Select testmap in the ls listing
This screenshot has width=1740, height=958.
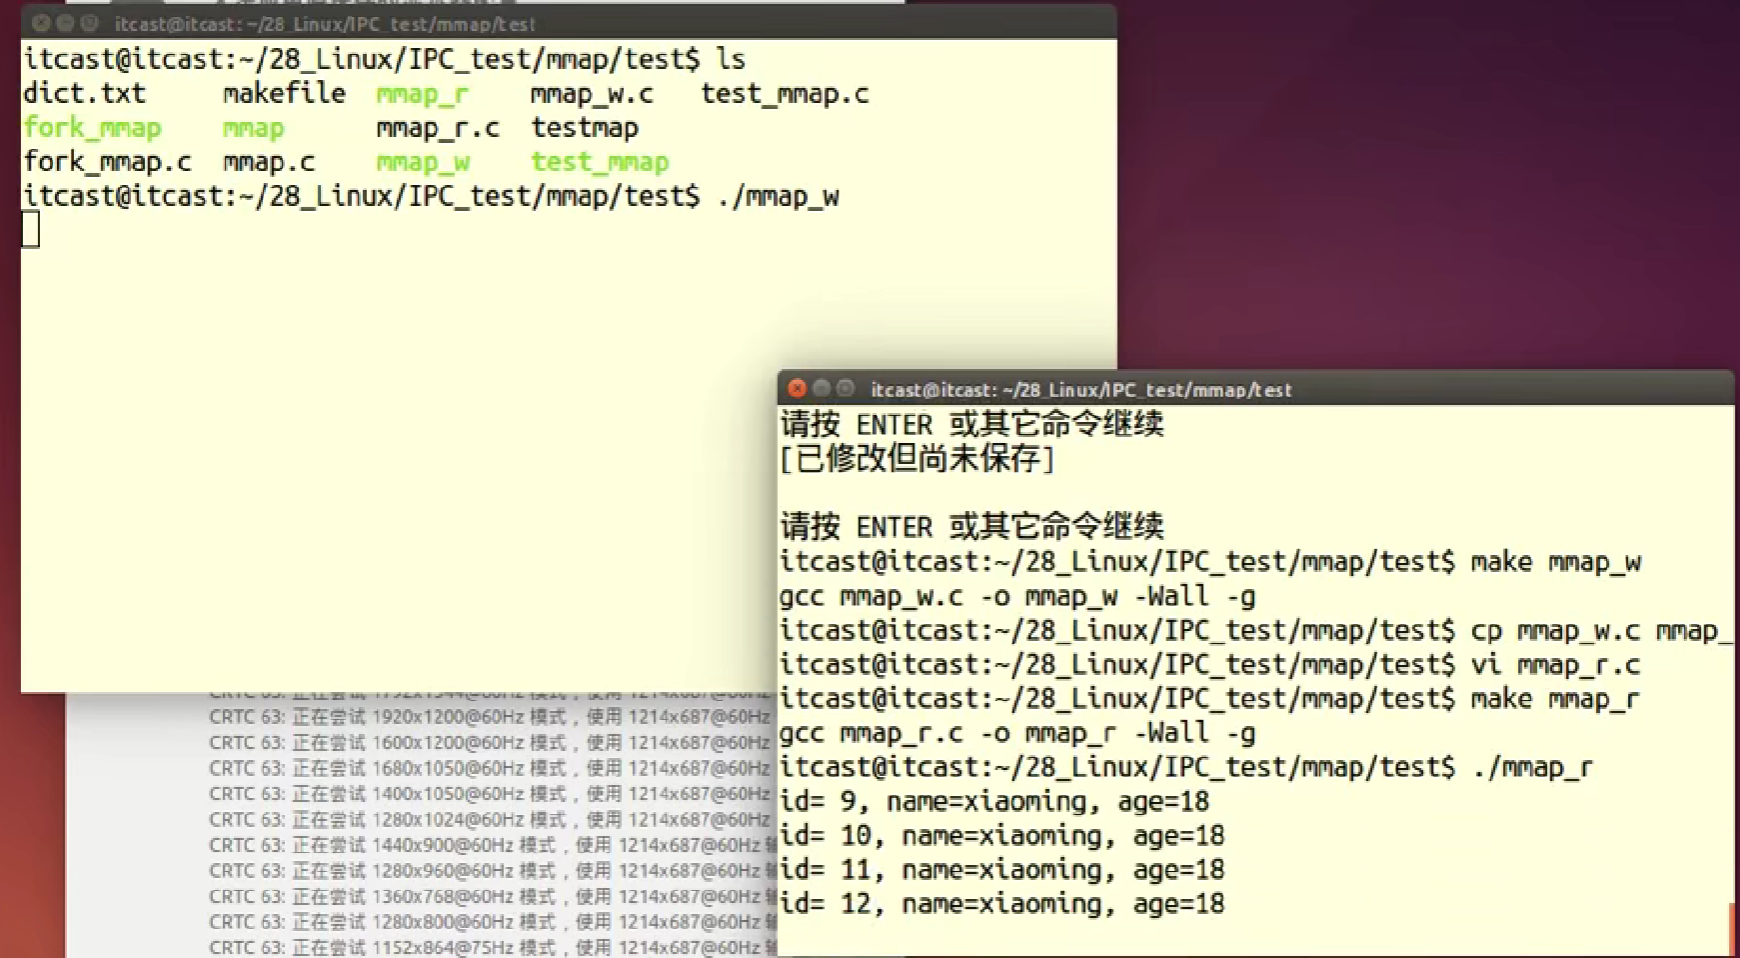pos(584,128)
